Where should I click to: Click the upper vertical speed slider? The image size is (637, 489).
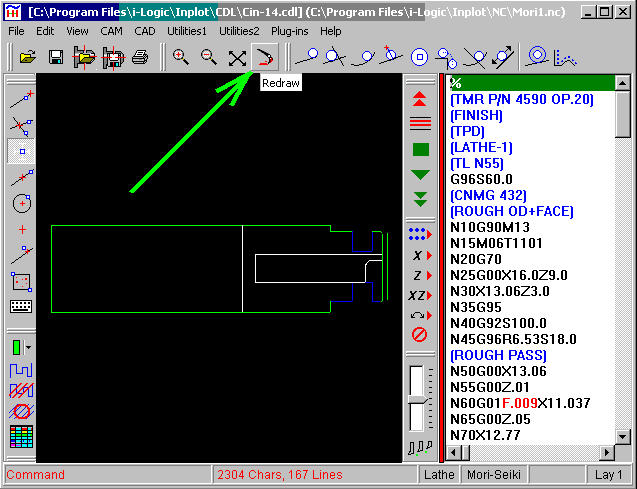(418, 380)
